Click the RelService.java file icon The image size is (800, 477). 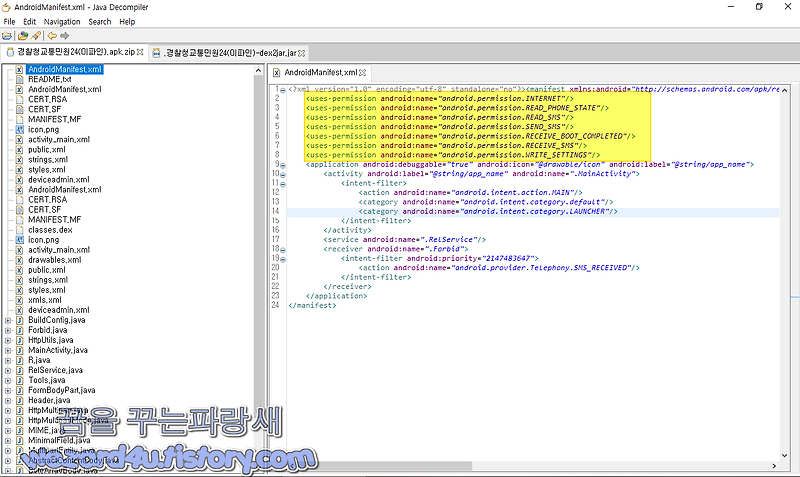(x=19, y=370)
